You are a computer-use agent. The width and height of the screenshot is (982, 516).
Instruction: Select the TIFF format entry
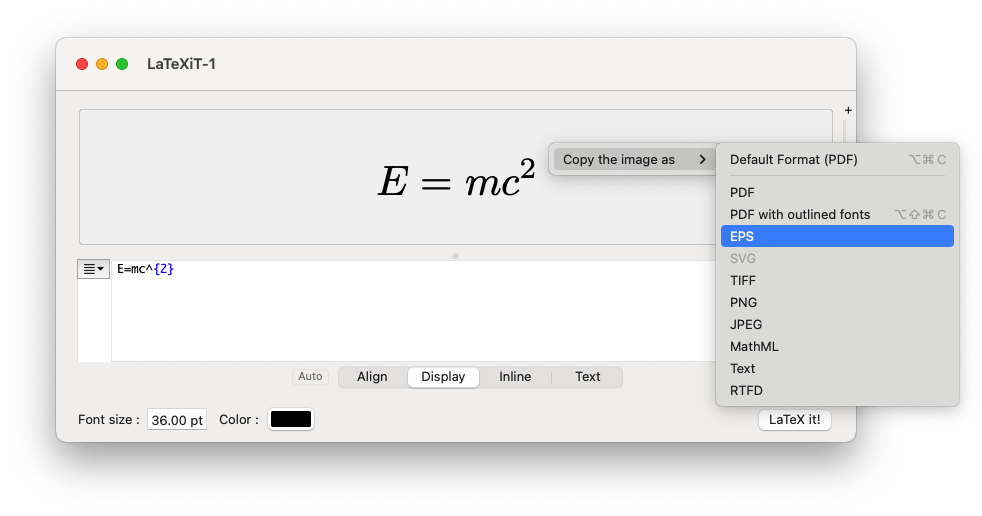click(743, 280)
